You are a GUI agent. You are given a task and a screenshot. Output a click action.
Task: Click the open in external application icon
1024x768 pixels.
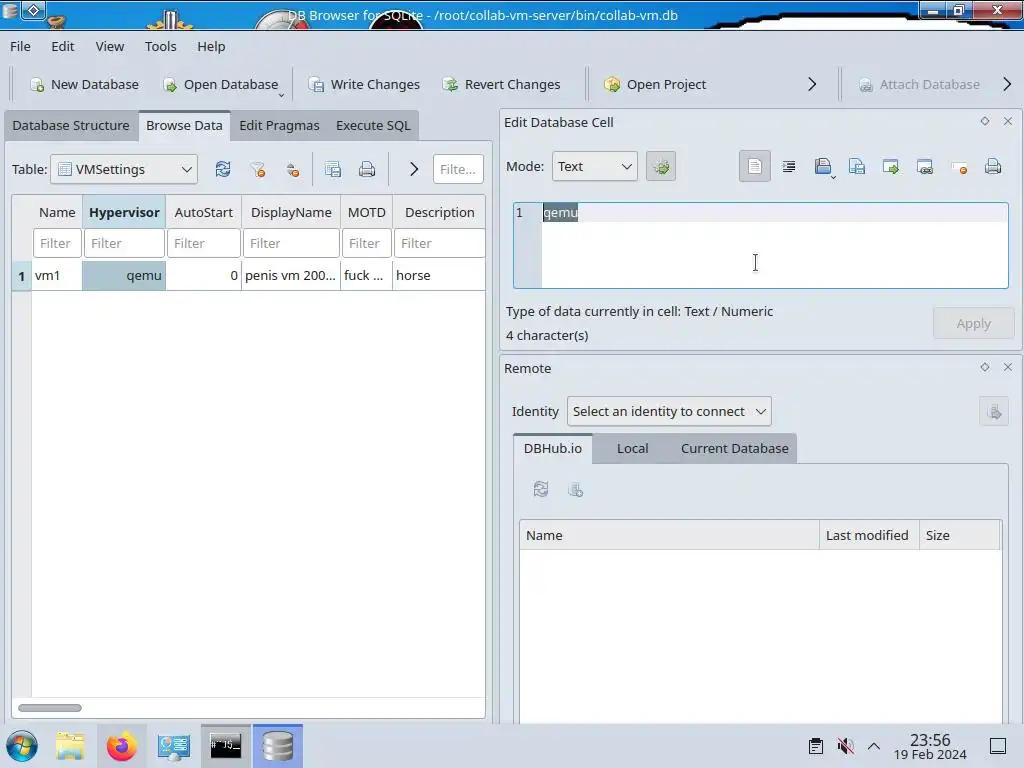pyautogui.click(x=891, y=167)
